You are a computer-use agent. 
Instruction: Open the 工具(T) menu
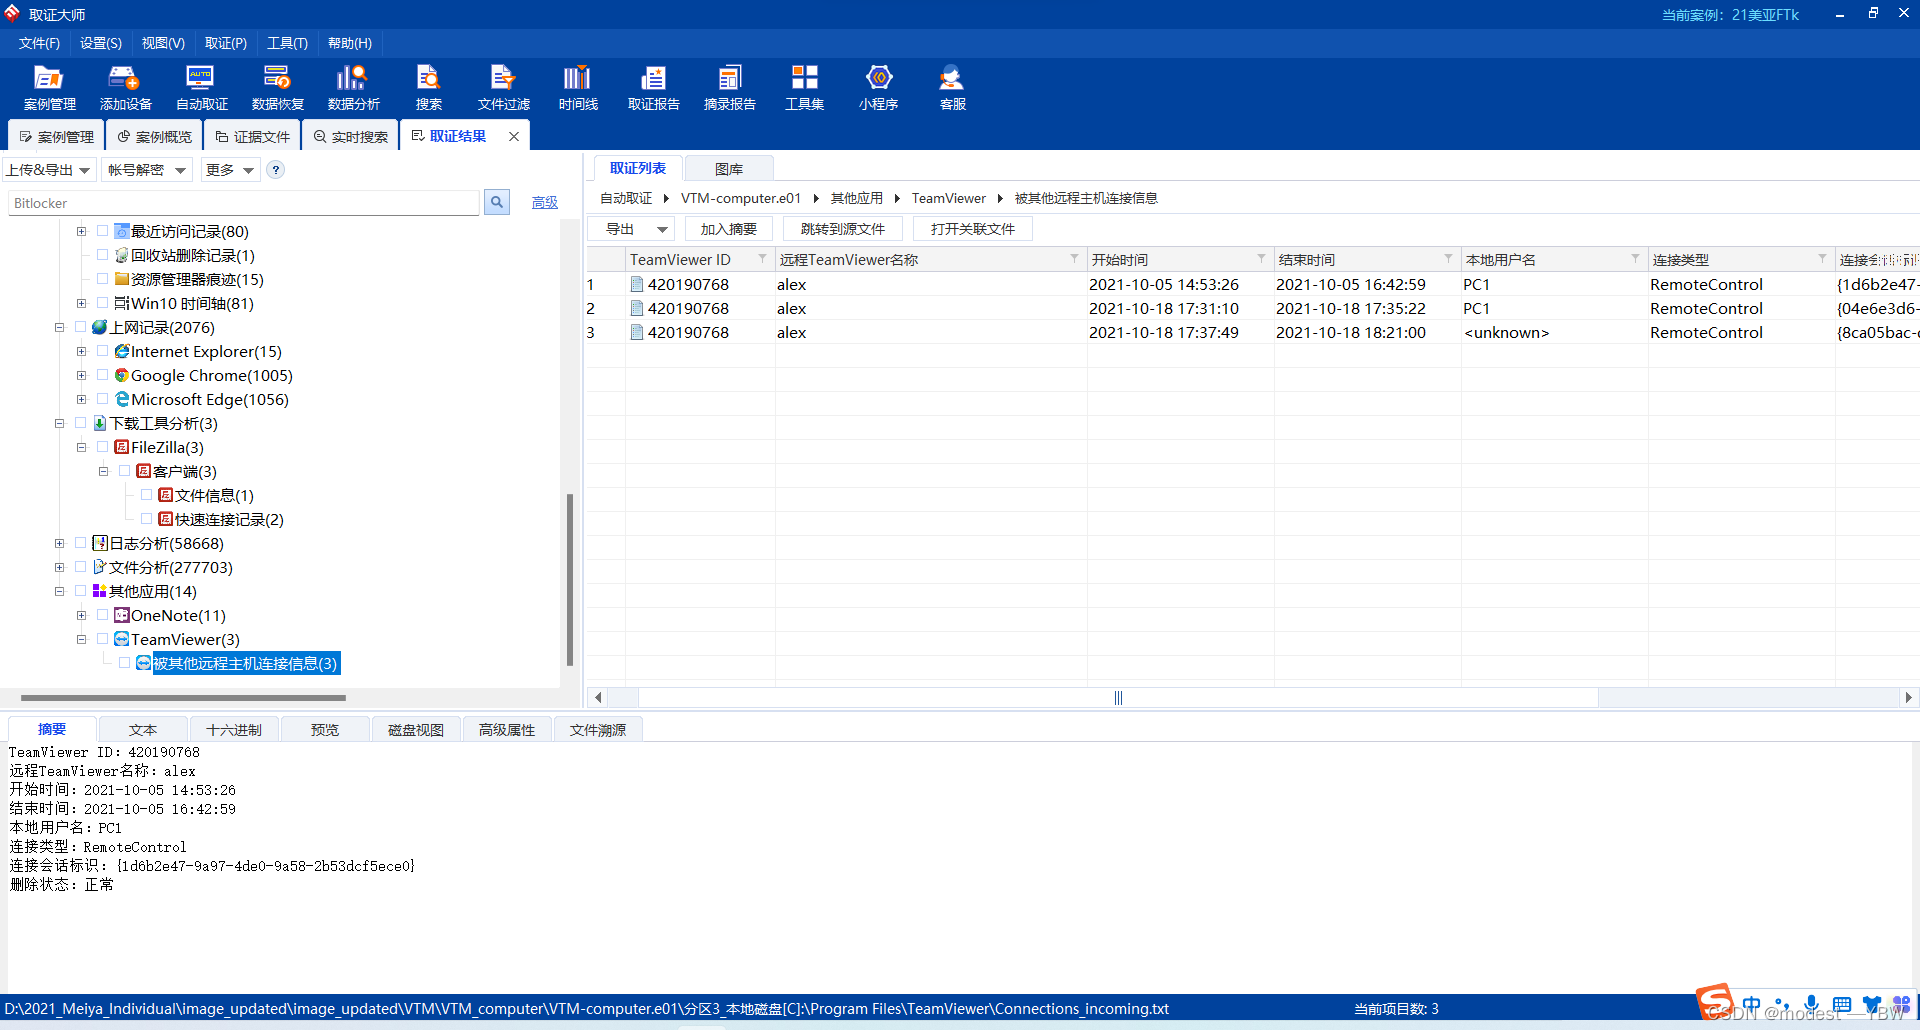pyautogui.click(x=288, y=43)
